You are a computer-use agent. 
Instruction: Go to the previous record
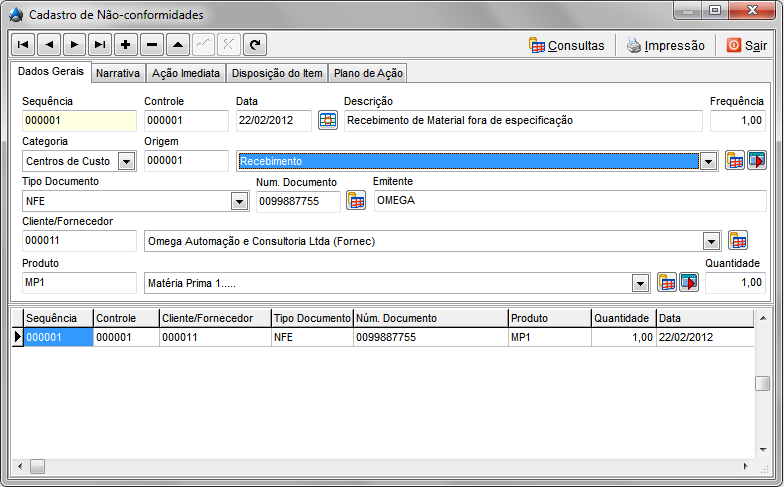tap(49, 45)
